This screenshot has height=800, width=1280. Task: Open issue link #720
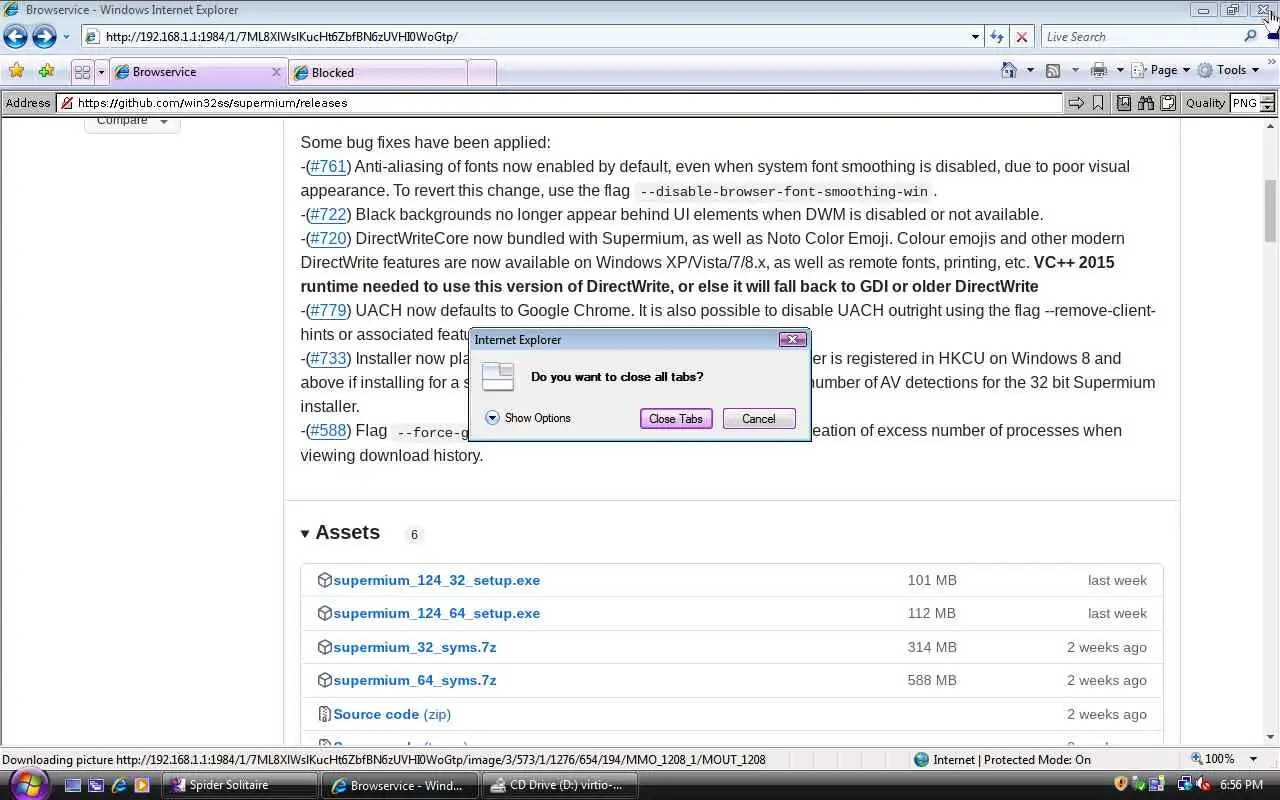328,238
